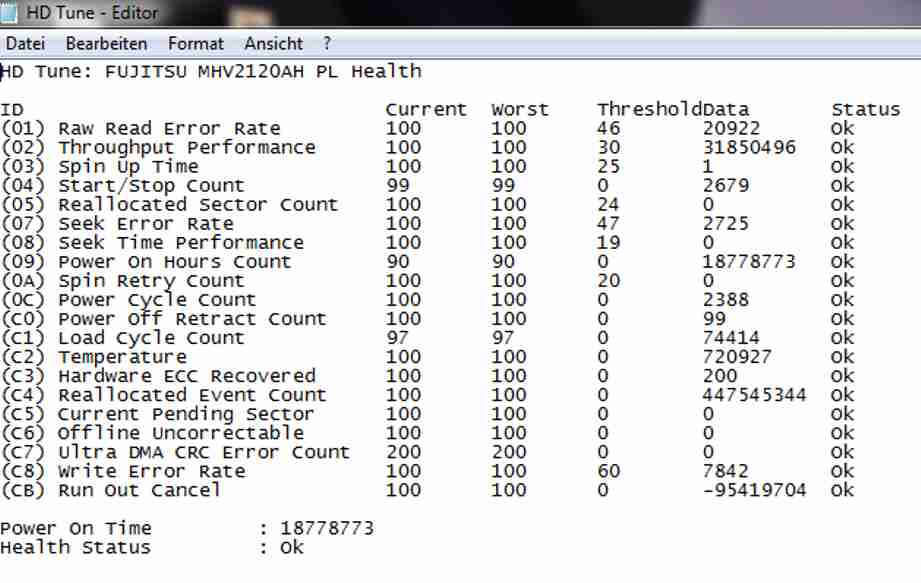Click the 'Reallocated Sector Count' text
This screenshot has width=921, height=583.
pyautogui.click(x=198, y=205)
